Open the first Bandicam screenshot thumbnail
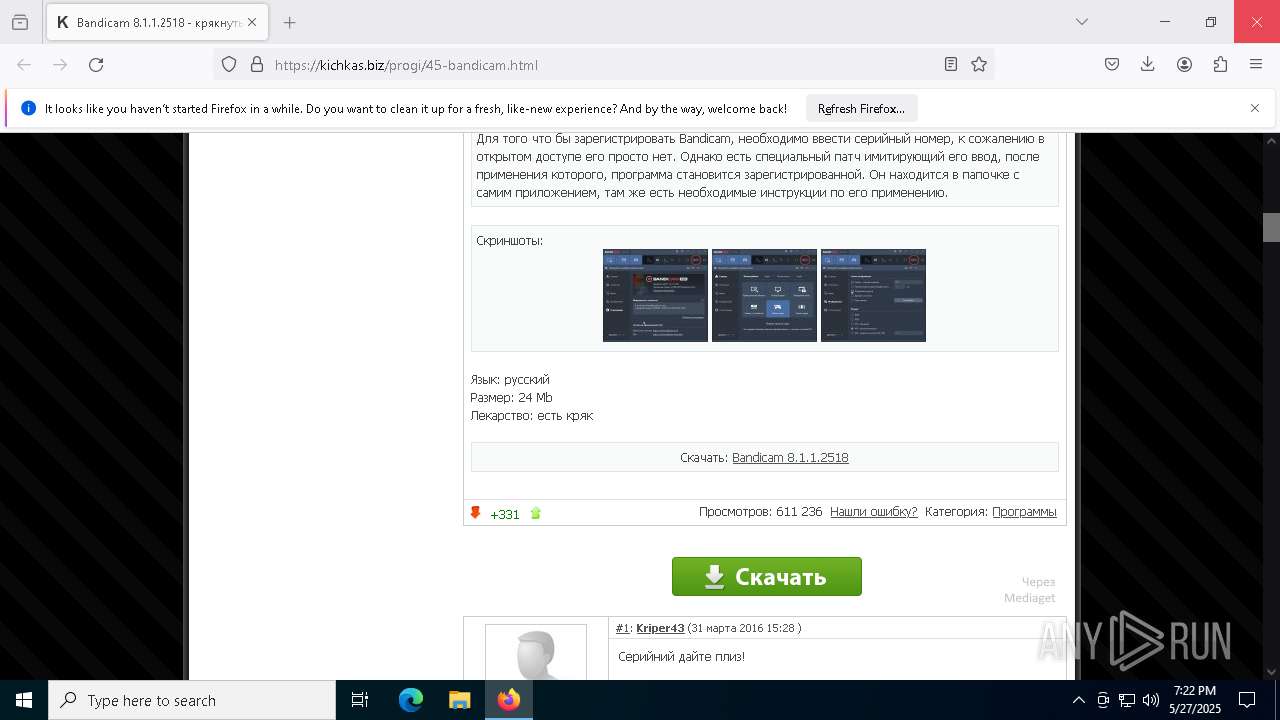1280x720 pixels. tap(655, 295)
